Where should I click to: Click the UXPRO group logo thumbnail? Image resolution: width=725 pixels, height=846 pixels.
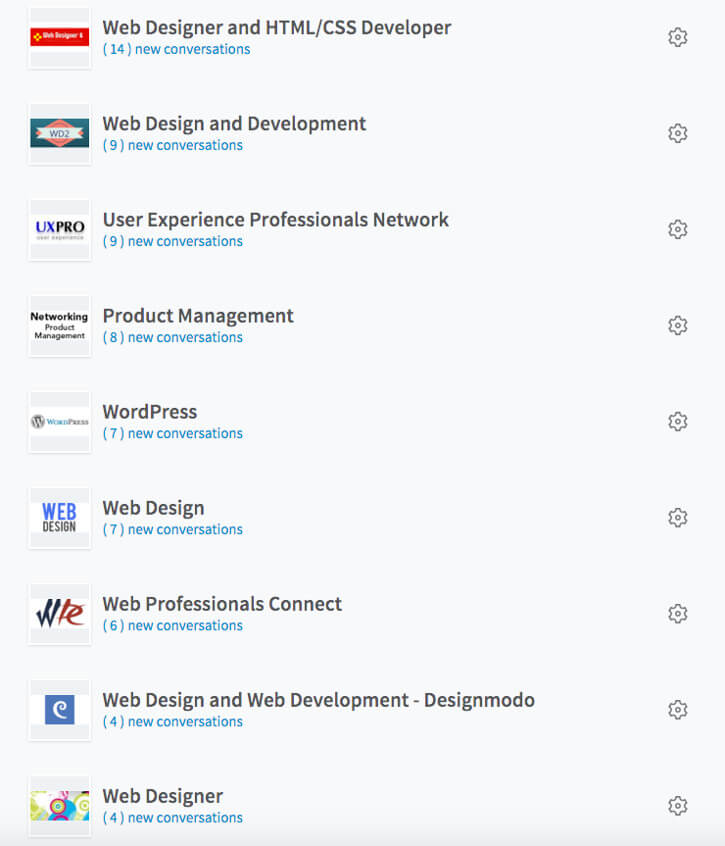point(59,230)
